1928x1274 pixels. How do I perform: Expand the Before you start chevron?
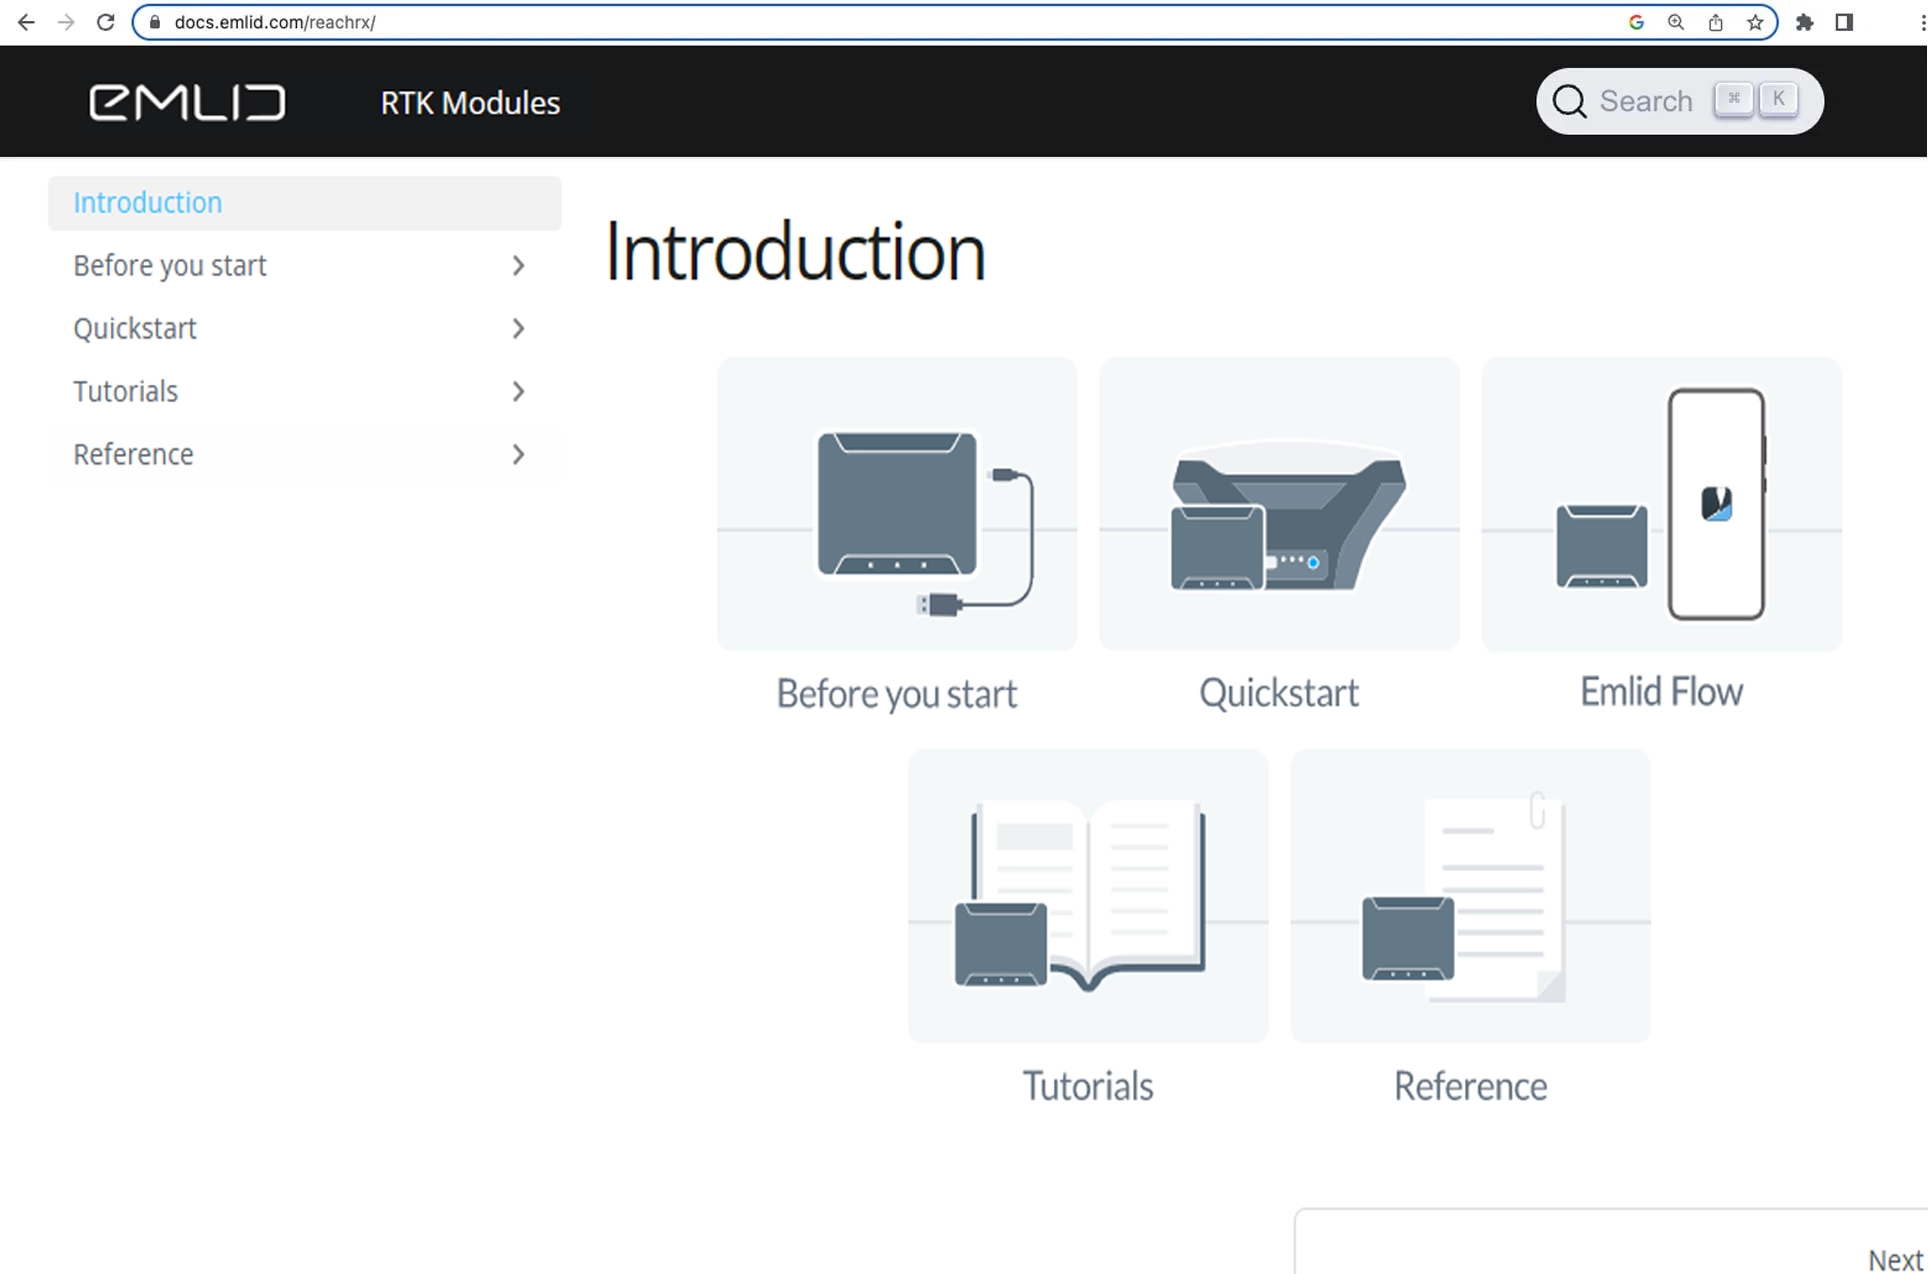[518, 266]
